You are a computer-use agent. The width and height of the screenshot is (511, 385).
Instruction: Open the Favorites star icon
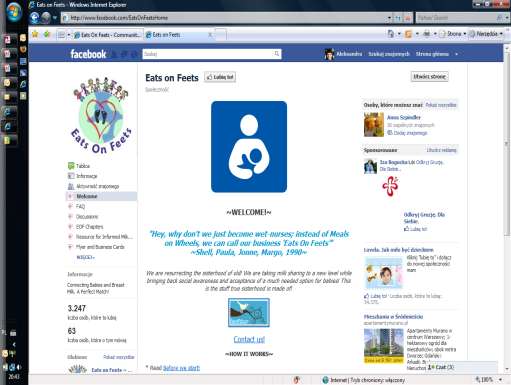pos(35,34)
